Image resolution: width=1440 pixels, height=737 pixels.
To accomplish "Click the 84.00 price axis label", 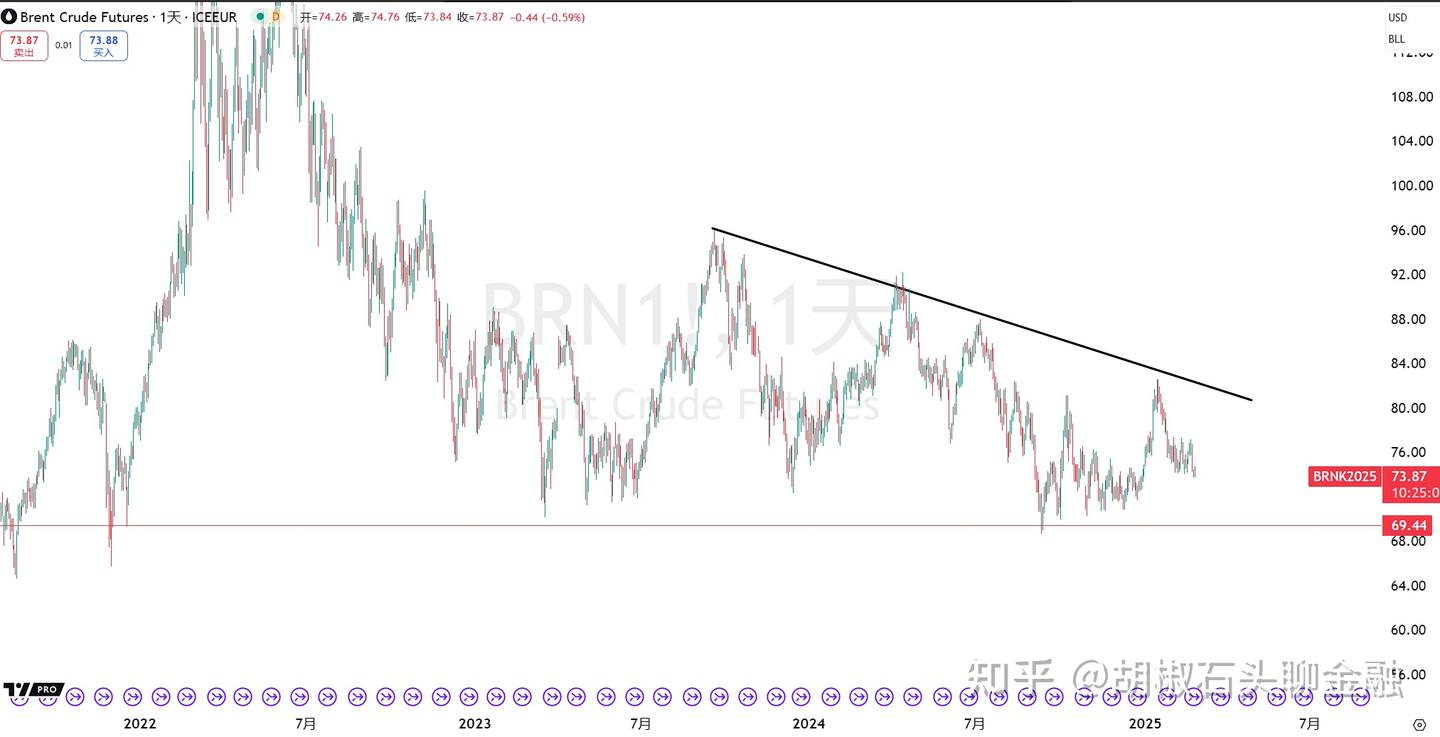I will click(1408, 363).
